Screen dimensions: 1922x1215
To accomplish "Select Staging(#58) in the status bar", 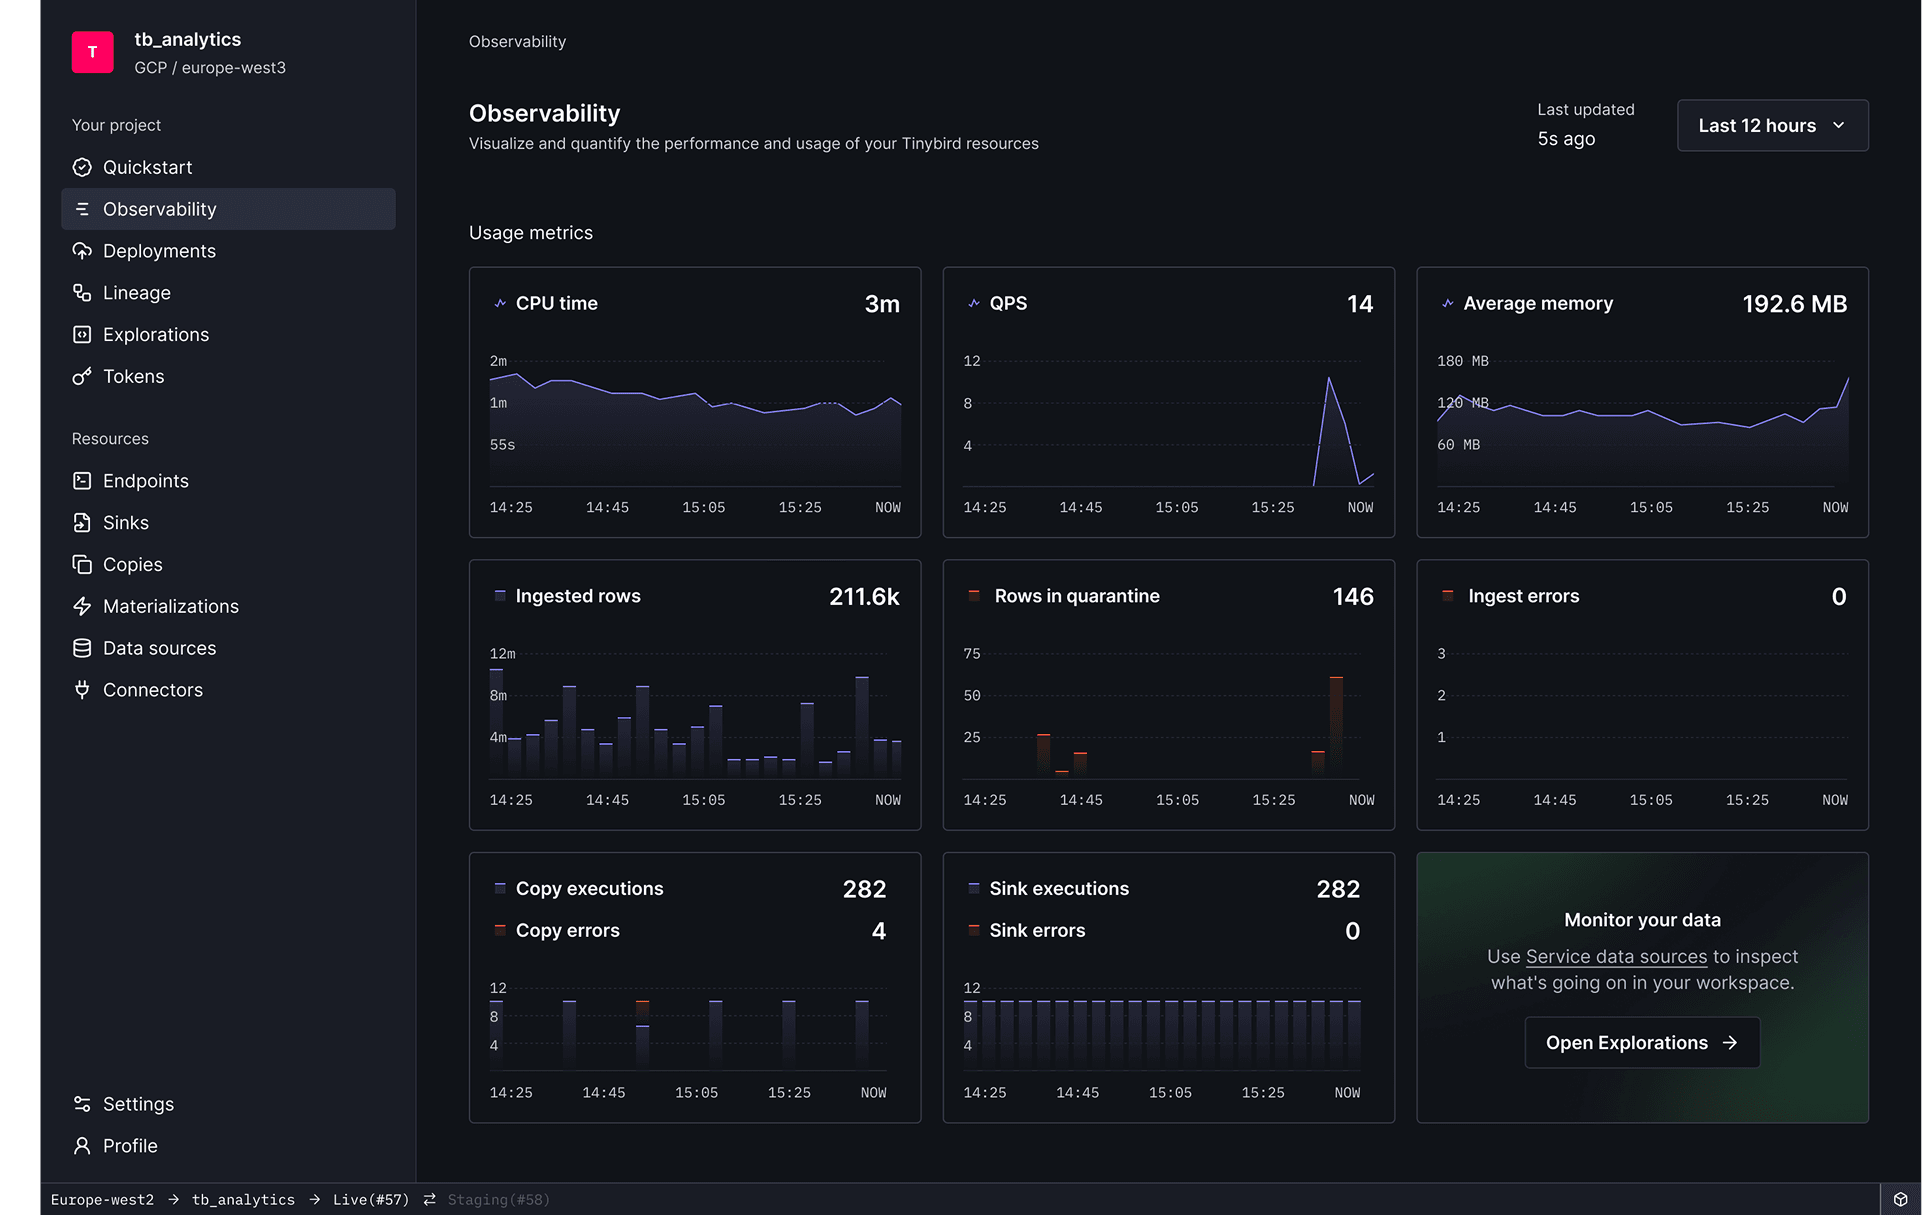I will pyautogui.click(x=499, y=1199).
